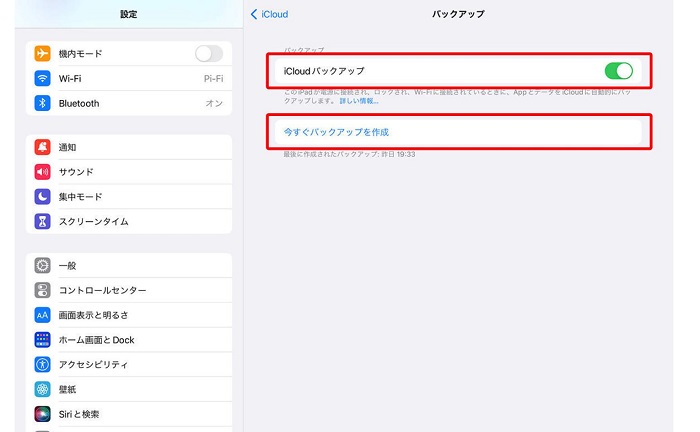
Task: Tap the Bluetooth オン status value
Action: [x=214, y=104]
